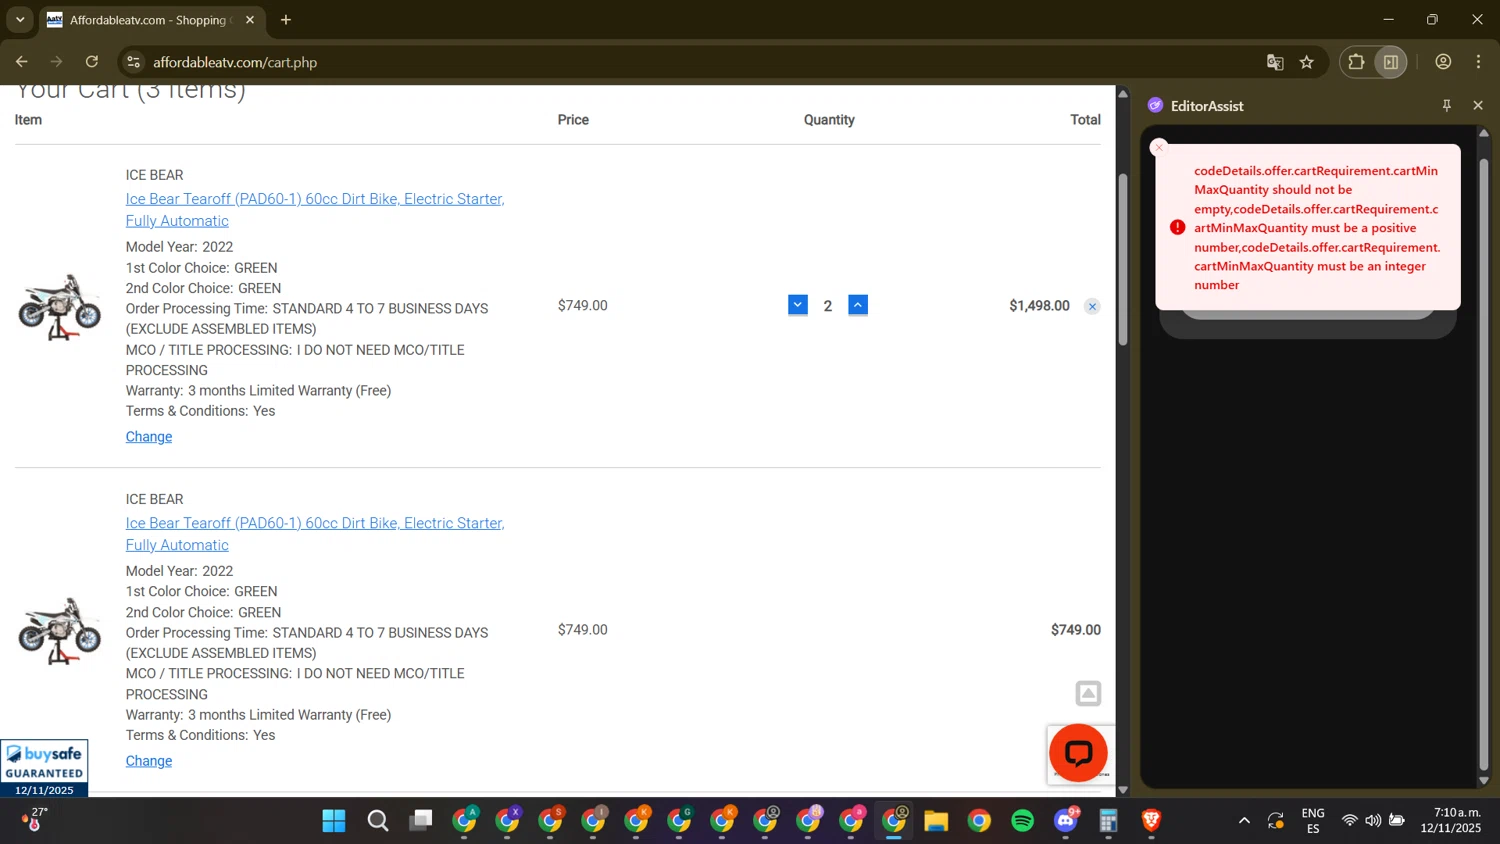This screenshot has height=844, width=1500.
Task: Go back in browser history
Action: point(21,62)
